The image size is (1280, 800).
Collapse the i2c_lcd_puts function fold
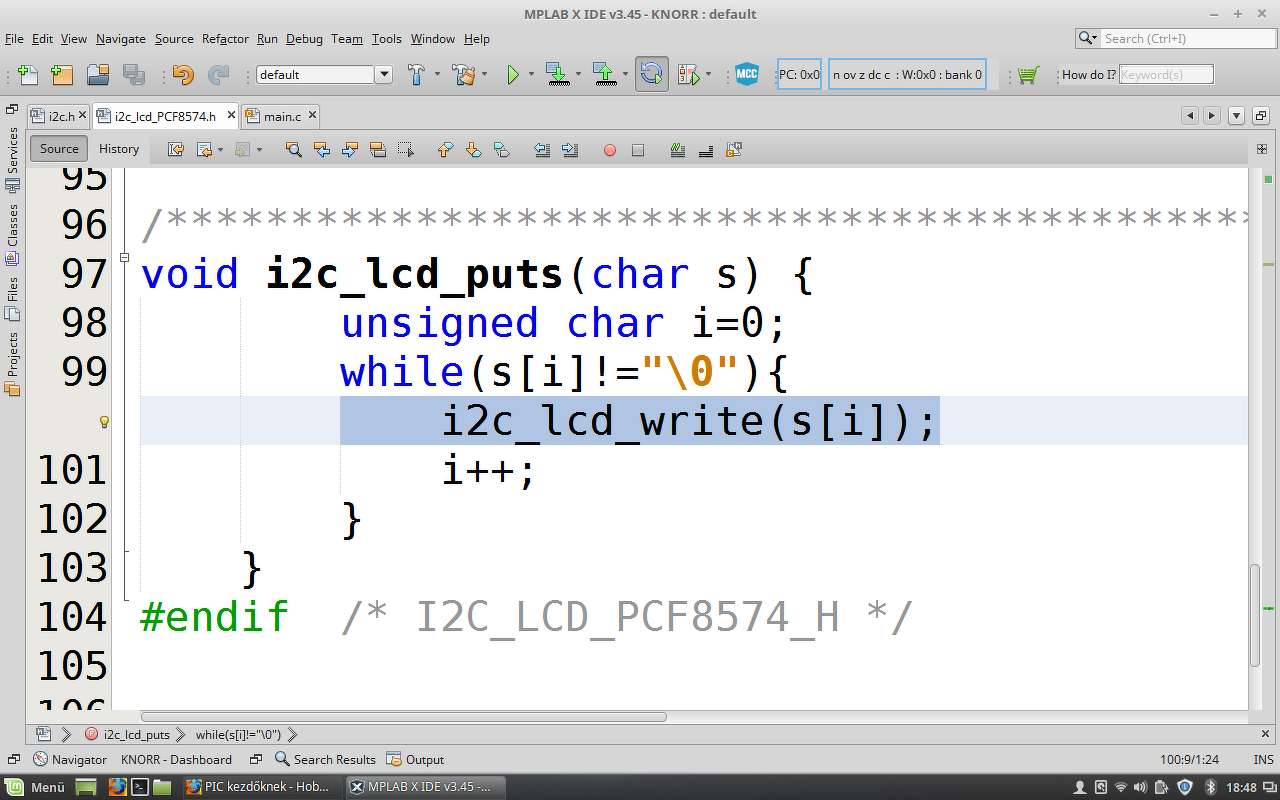[x=125, y=257]
